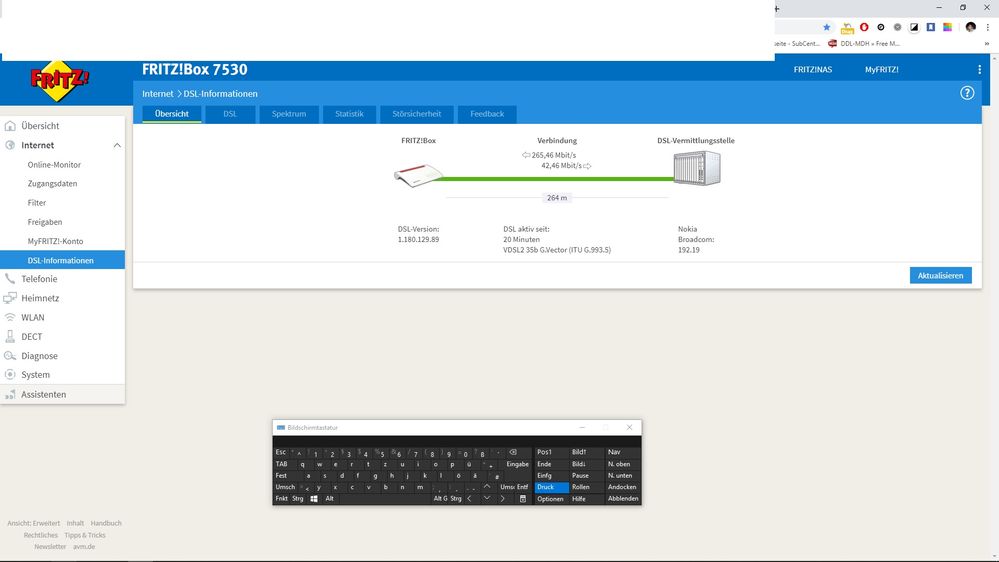Click the Internet globe icon

10,145
